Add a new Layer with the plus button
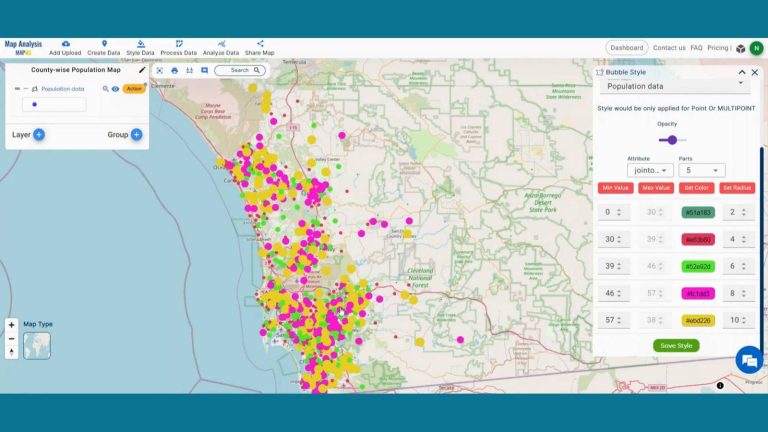This screenshot has width=768, height=432. 39,134
